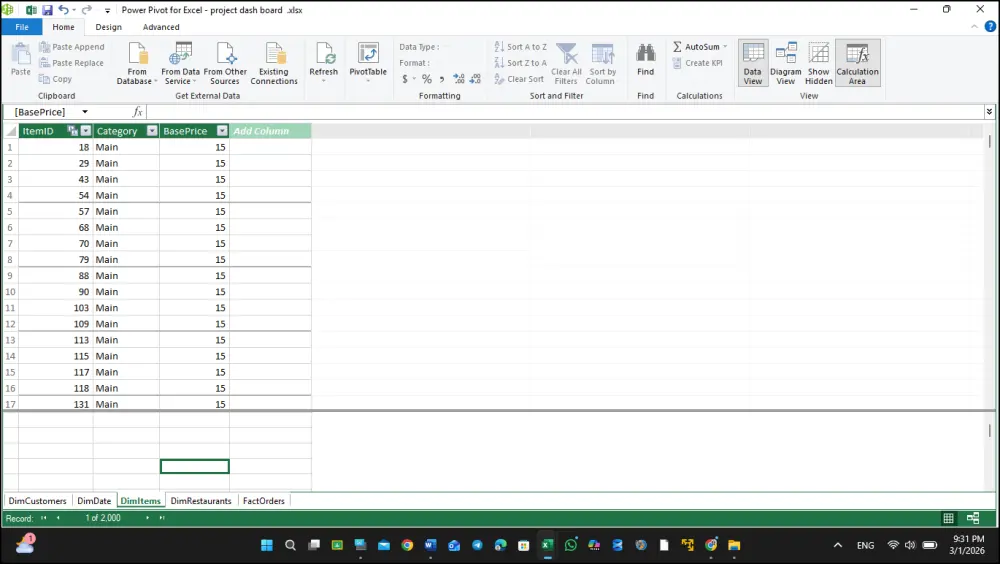The image size is (1000, 564).
Task: Open the DimDate table tab
Action: coord(94,501)
